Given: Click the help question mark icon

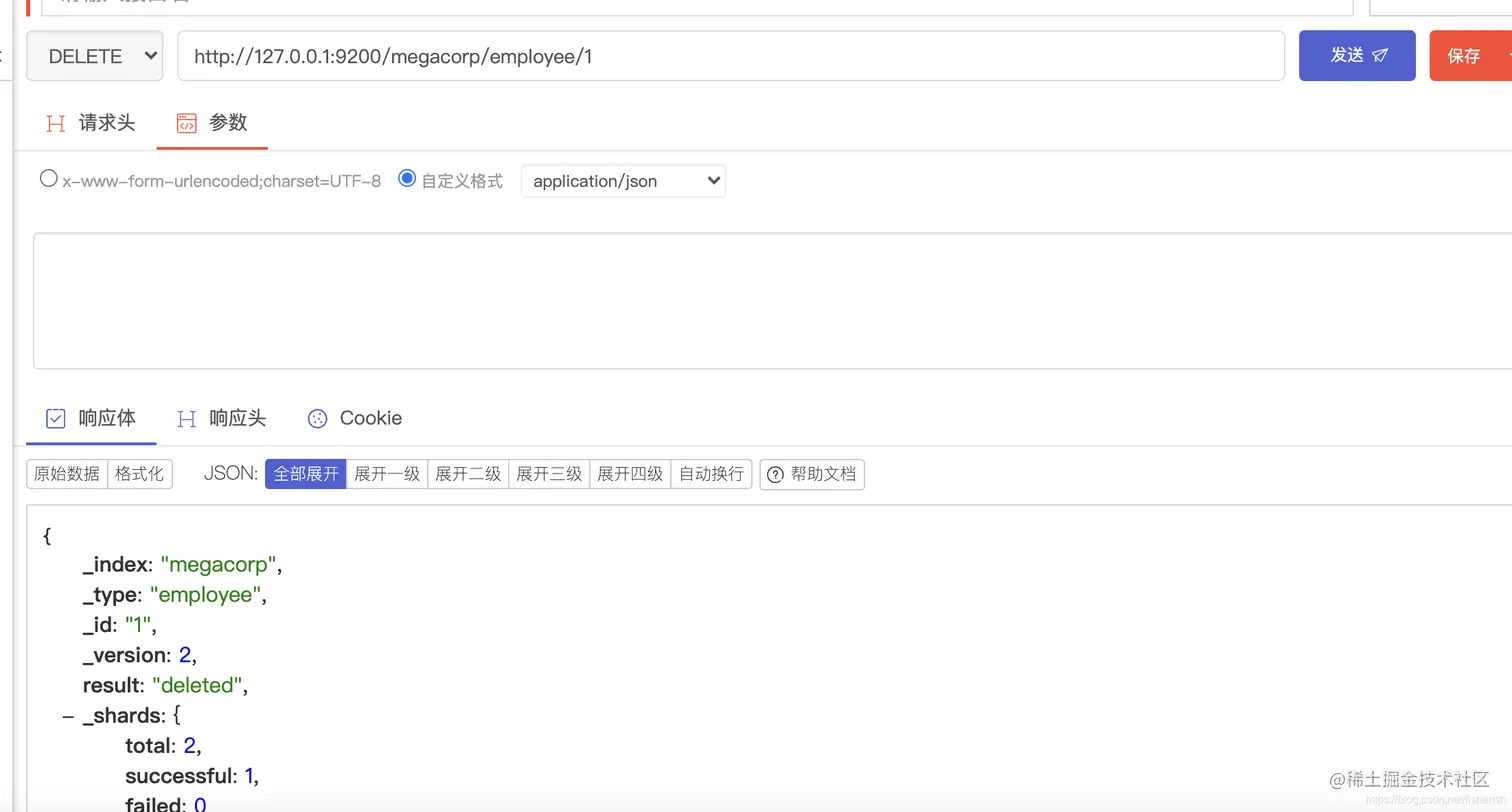Looking at the screenshot, I should (775, 475).
